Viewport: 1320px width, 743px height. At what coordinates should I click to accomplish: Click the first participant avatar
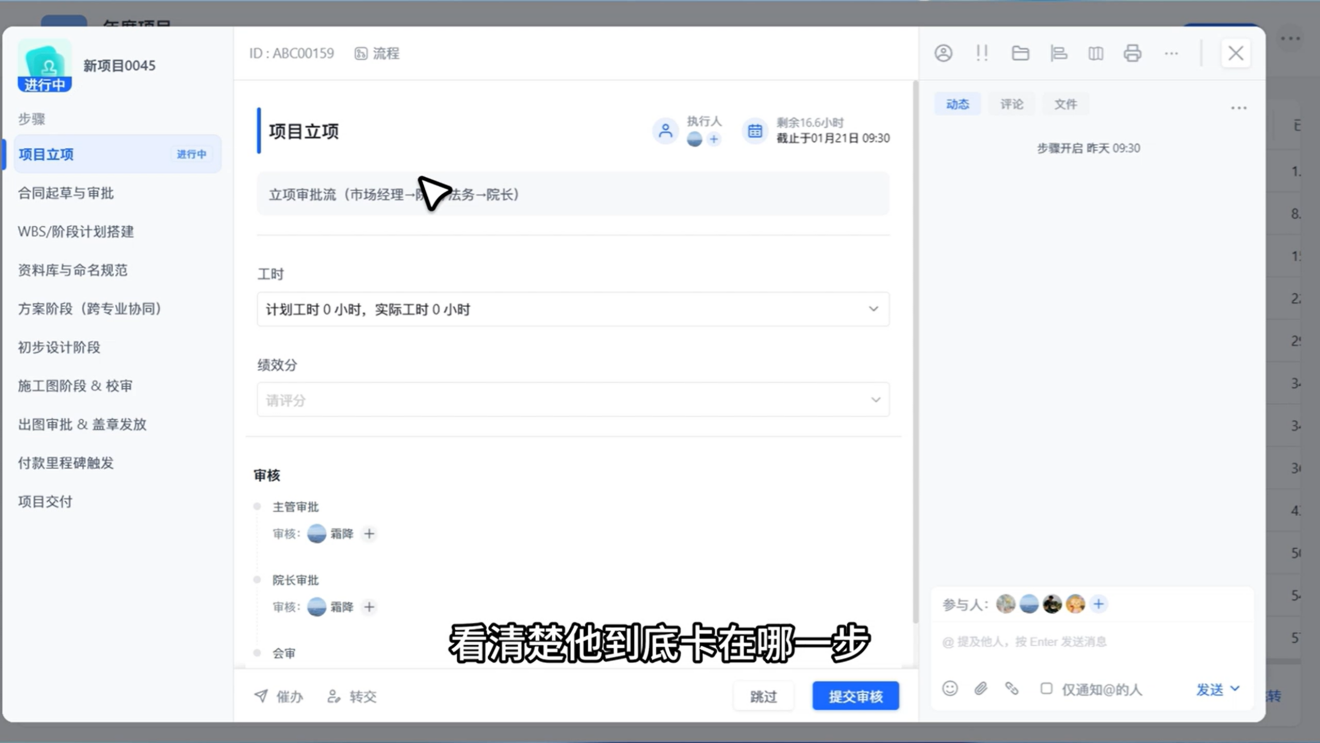tap(1006, 604)
